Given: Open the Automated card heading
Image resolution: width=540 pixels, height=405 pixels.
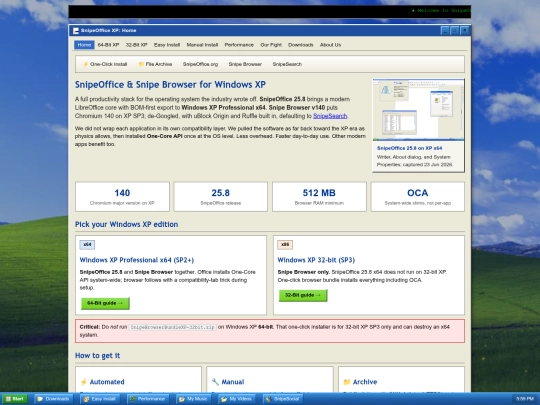Looking at the screenshot, I should coord(107,382).
